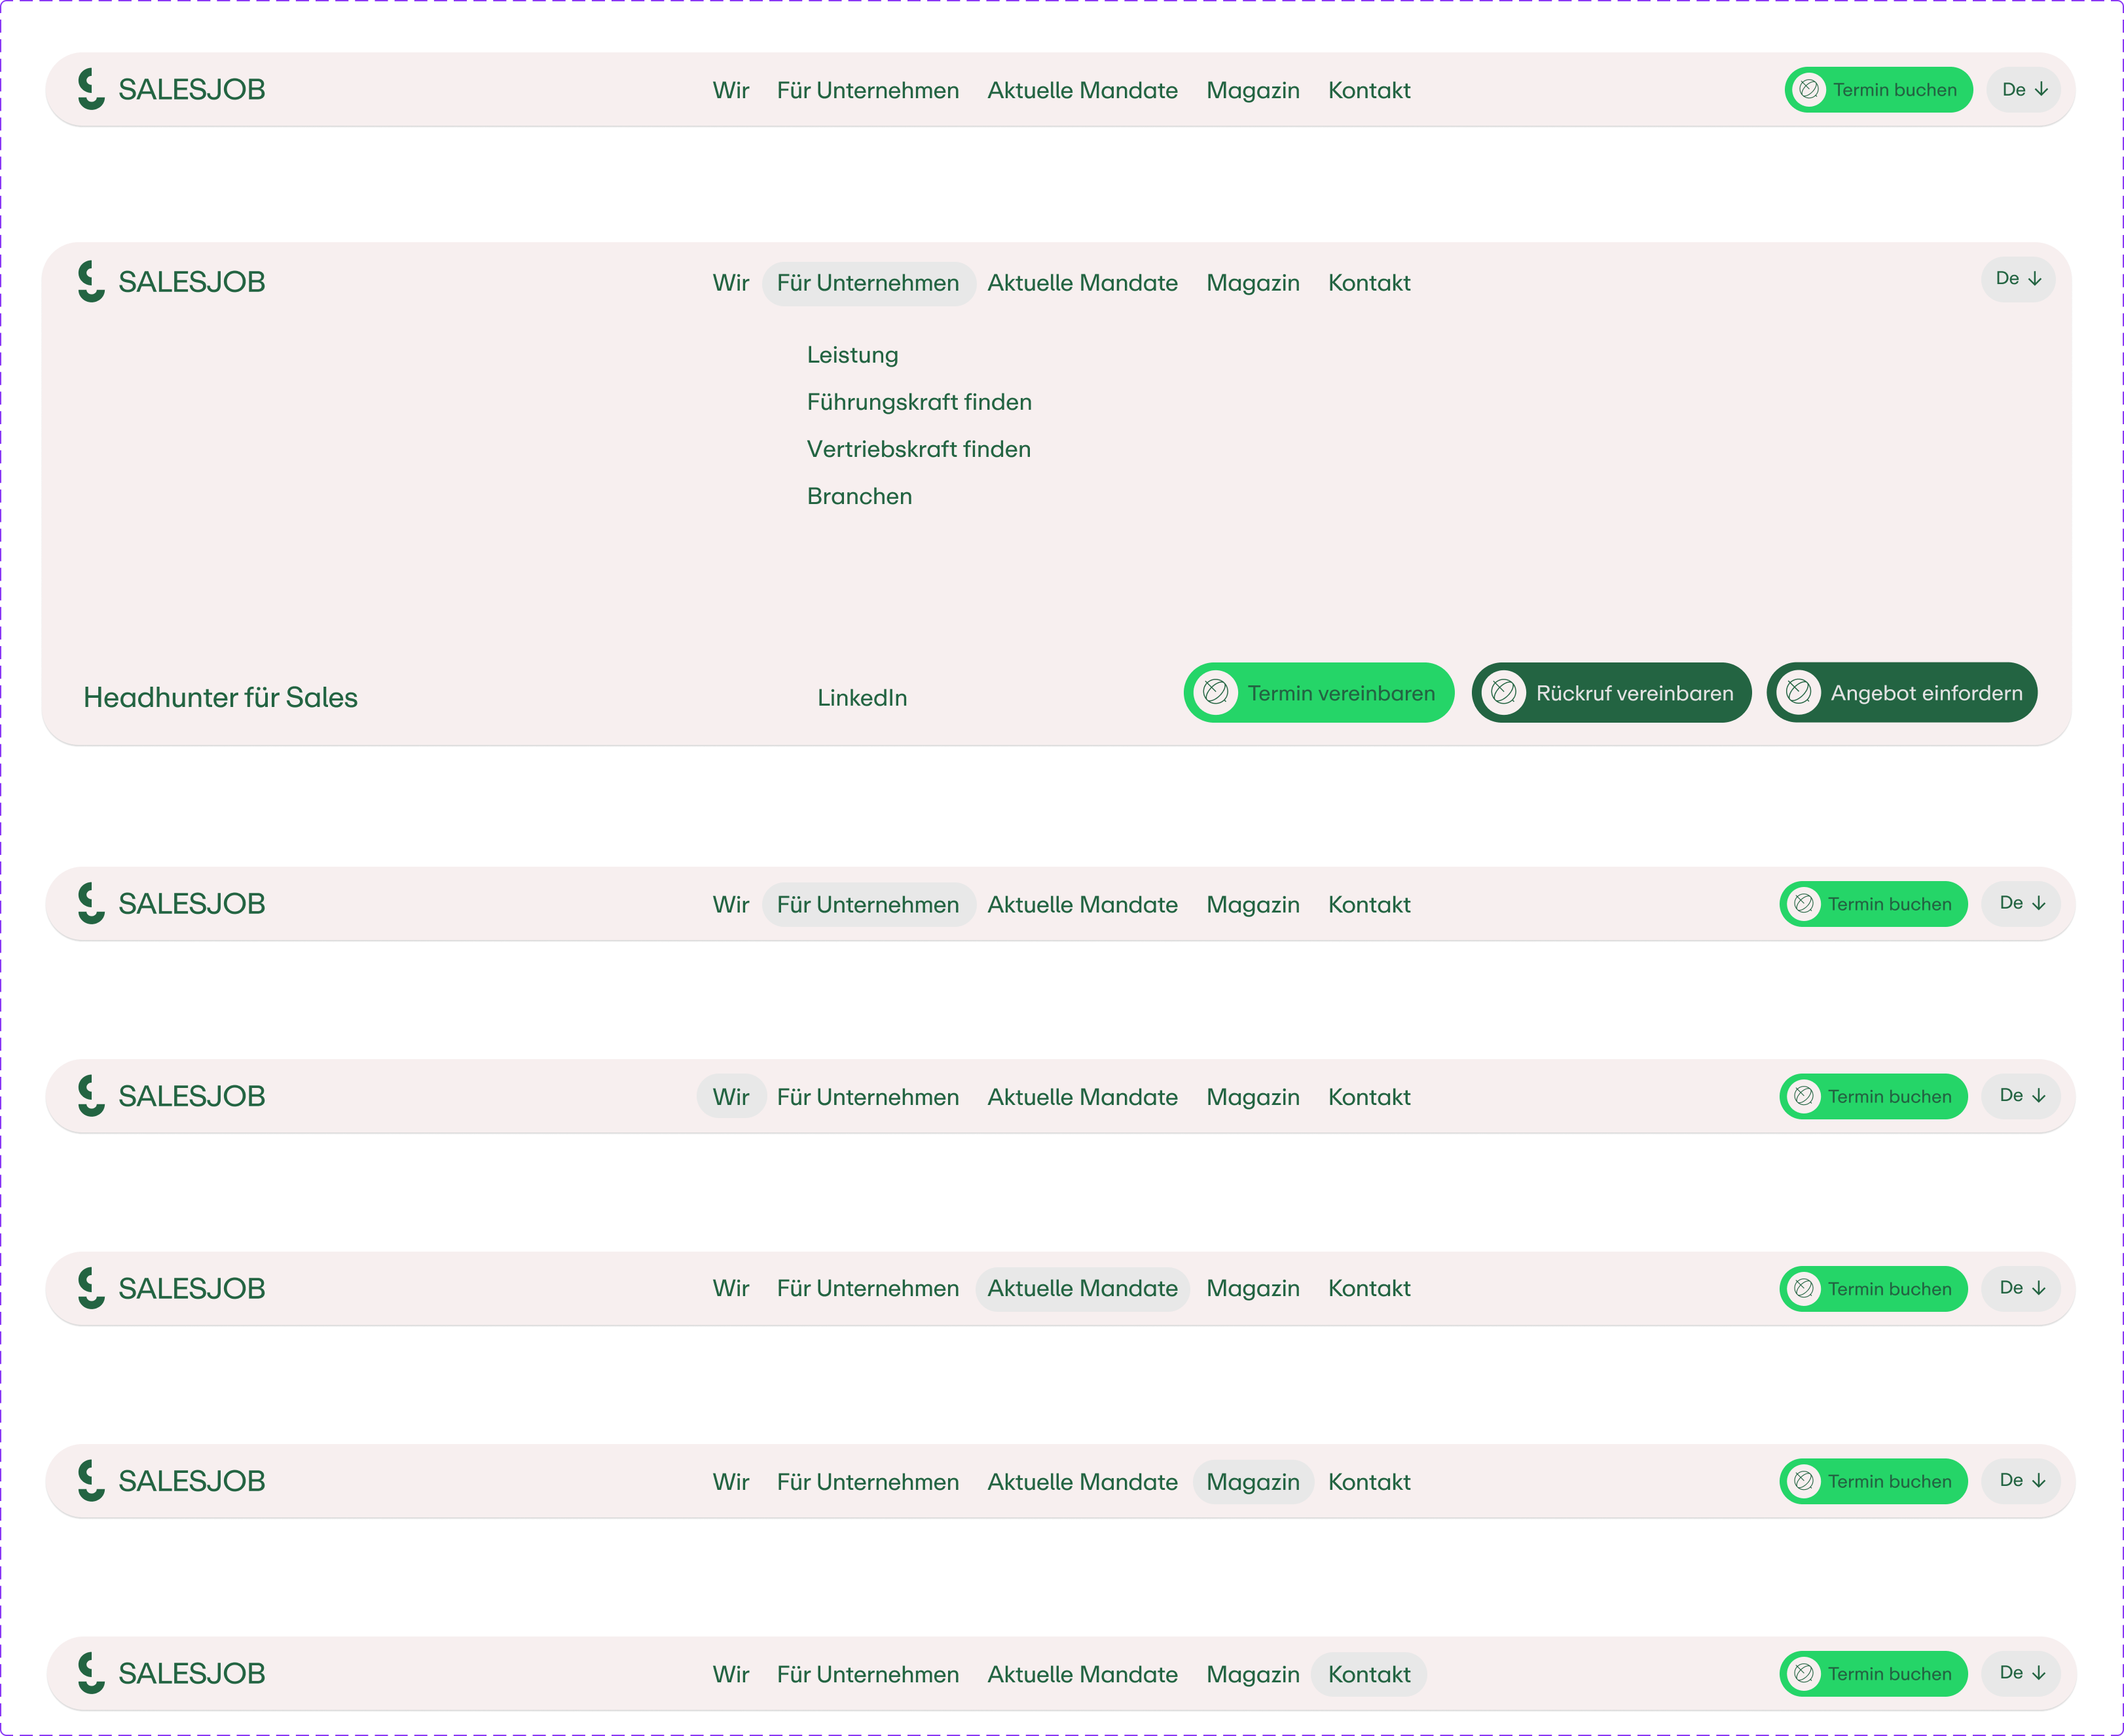The height and width of the screenshot is (1736, 2124).
Task: Select Magazin in expanded mega-menu navbar
Action: coord(1253,283)
